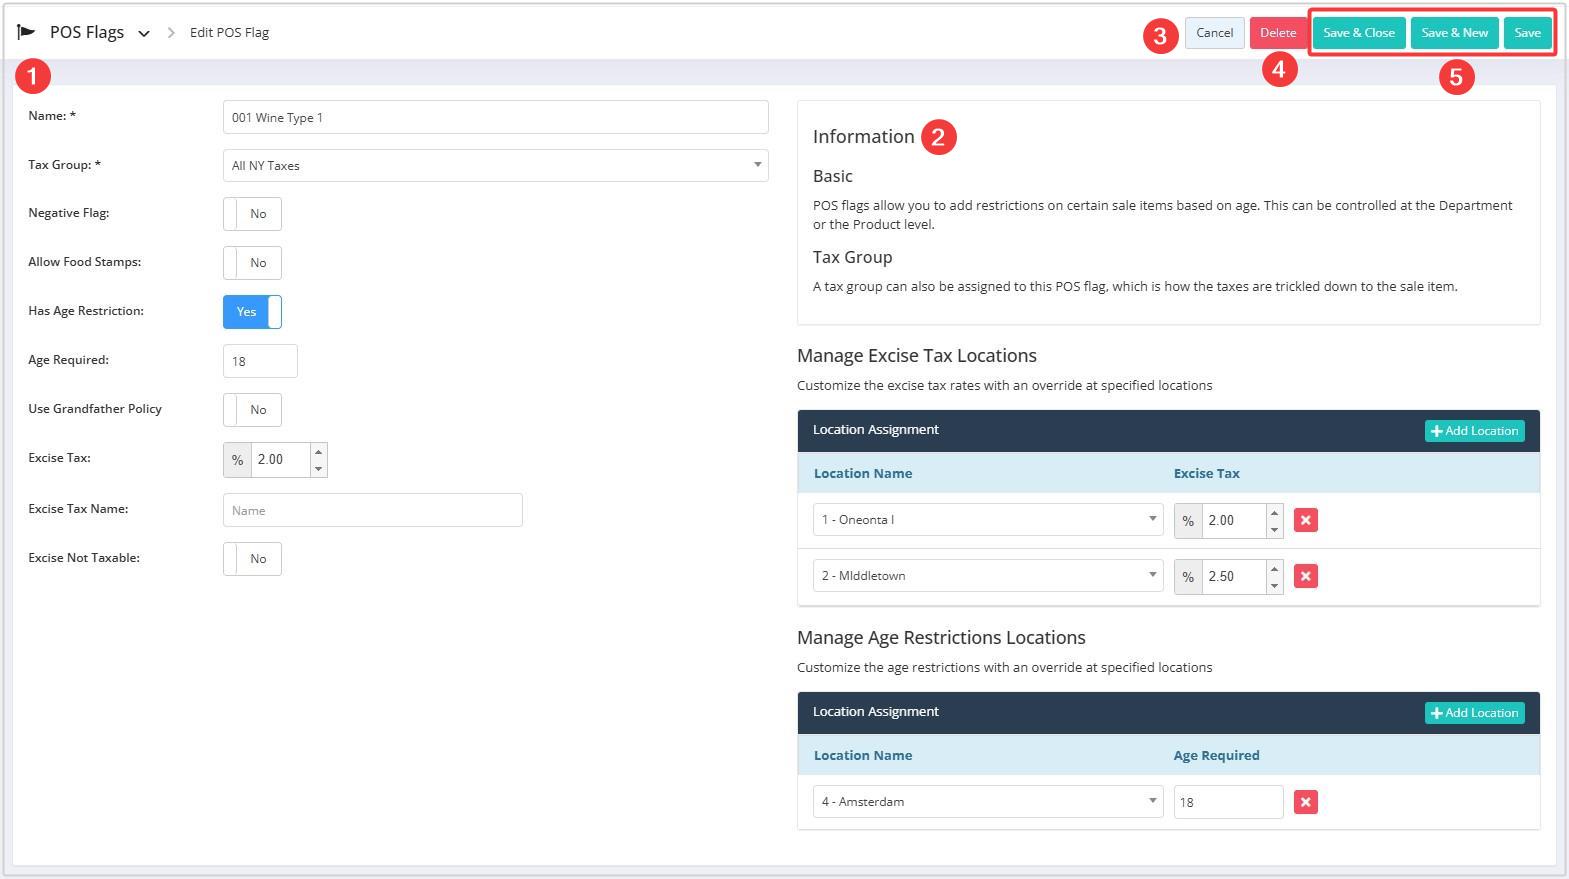Screen dimensions: 1569x879
Task: Add Location to excise tax assignment
Action: (1474, 431)
